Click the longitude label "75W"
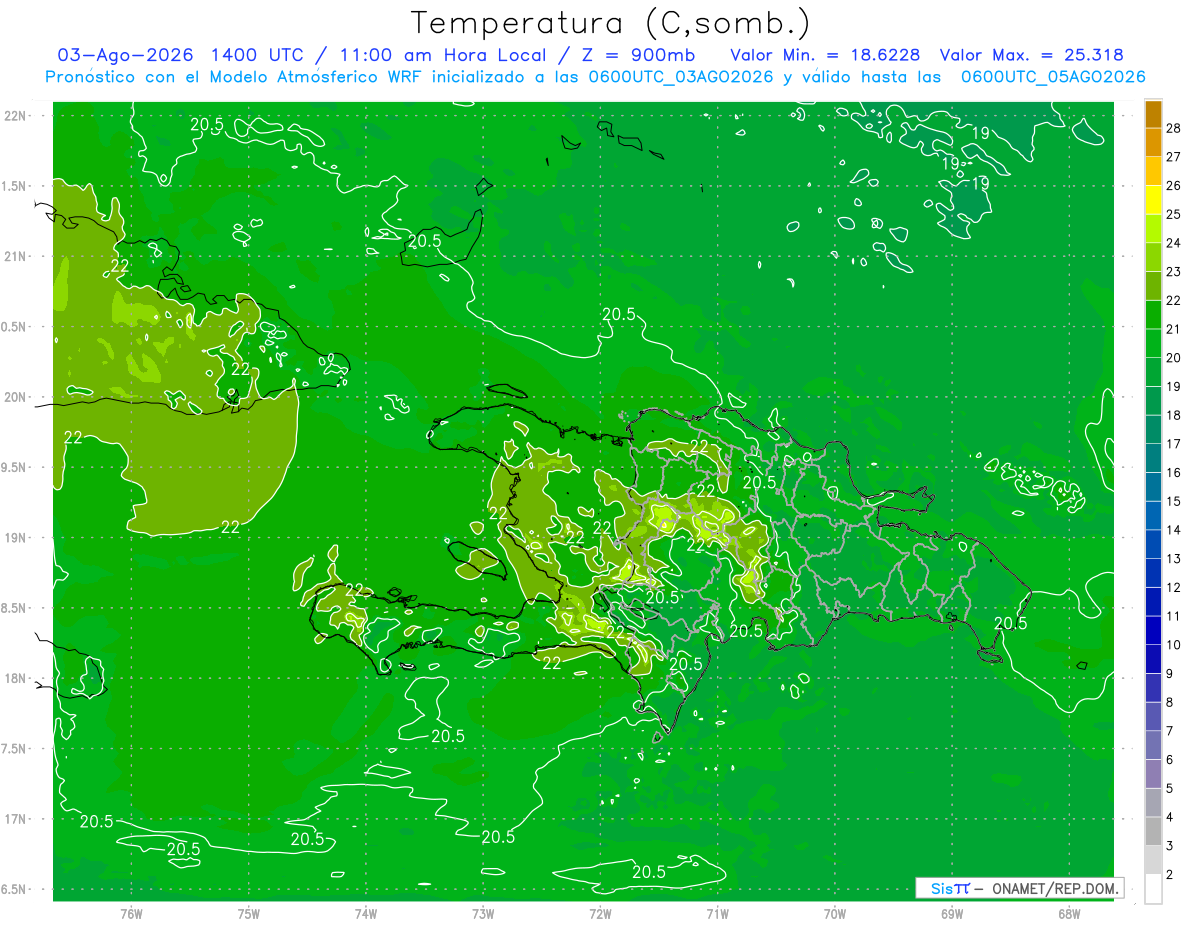 click(x=249, y=914)
